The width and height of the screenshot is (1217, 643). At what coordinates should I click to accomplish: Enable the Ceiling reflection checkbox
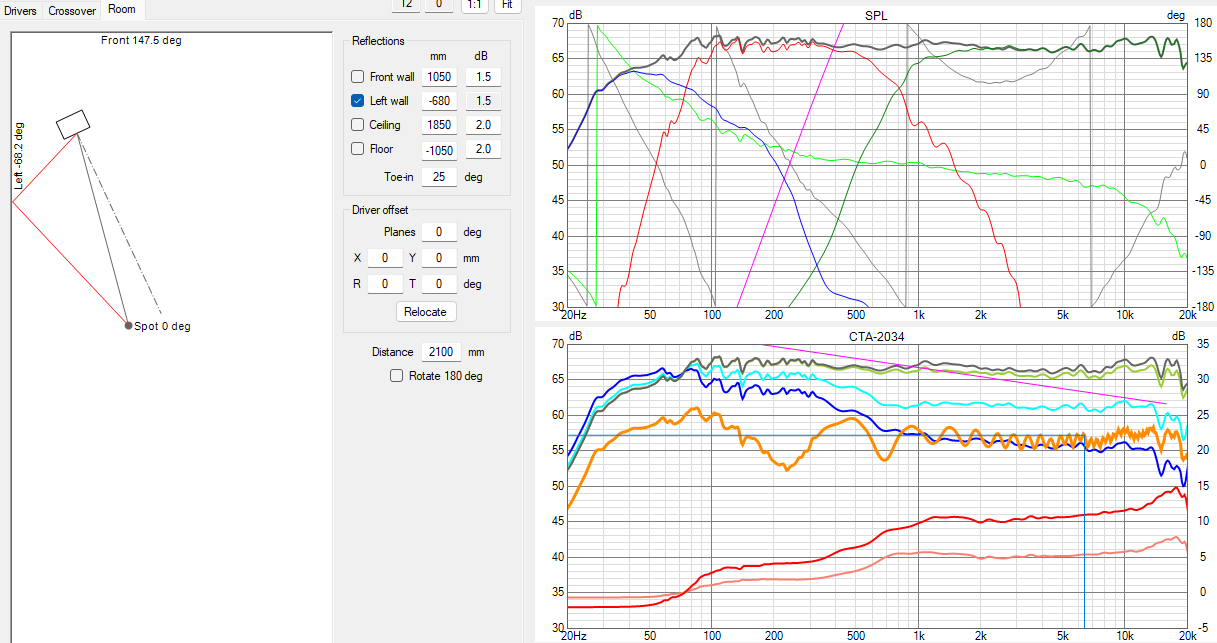(x=358, y=125)
